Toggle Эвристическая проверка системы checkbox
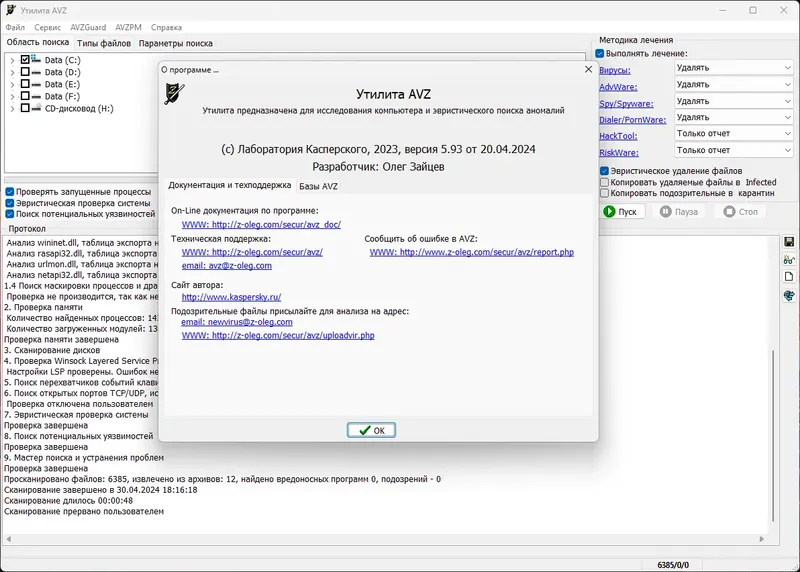 pyautogui.click(x=10, y=203)
